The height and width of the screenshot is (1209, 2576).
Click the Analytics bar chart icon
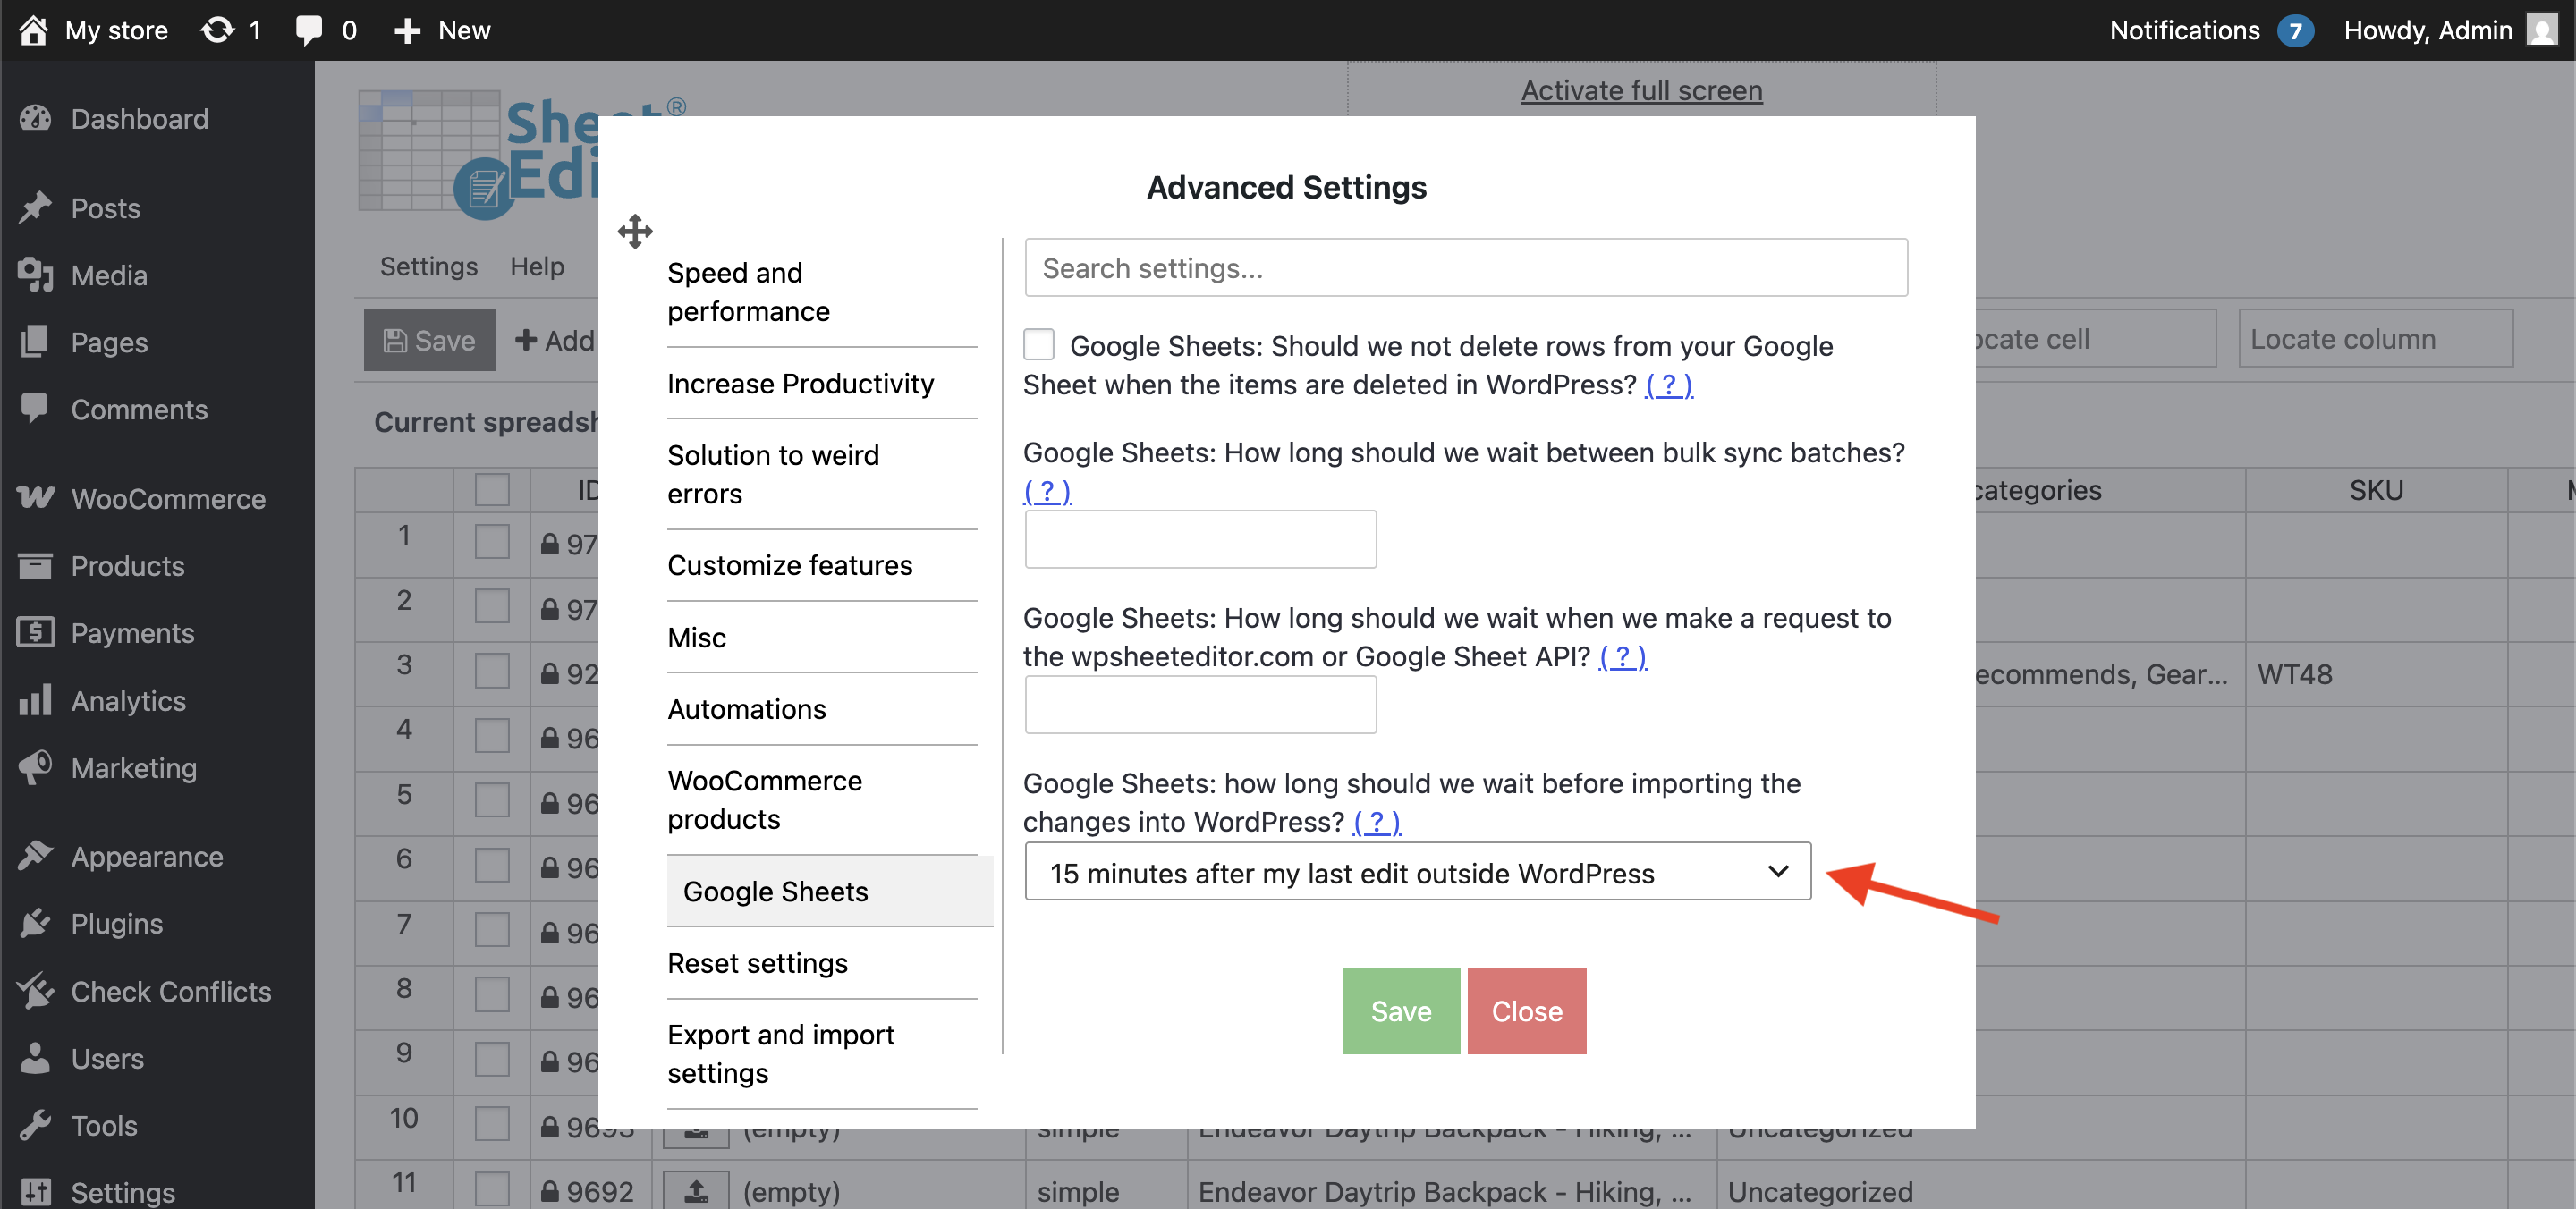tap(35, 700)
